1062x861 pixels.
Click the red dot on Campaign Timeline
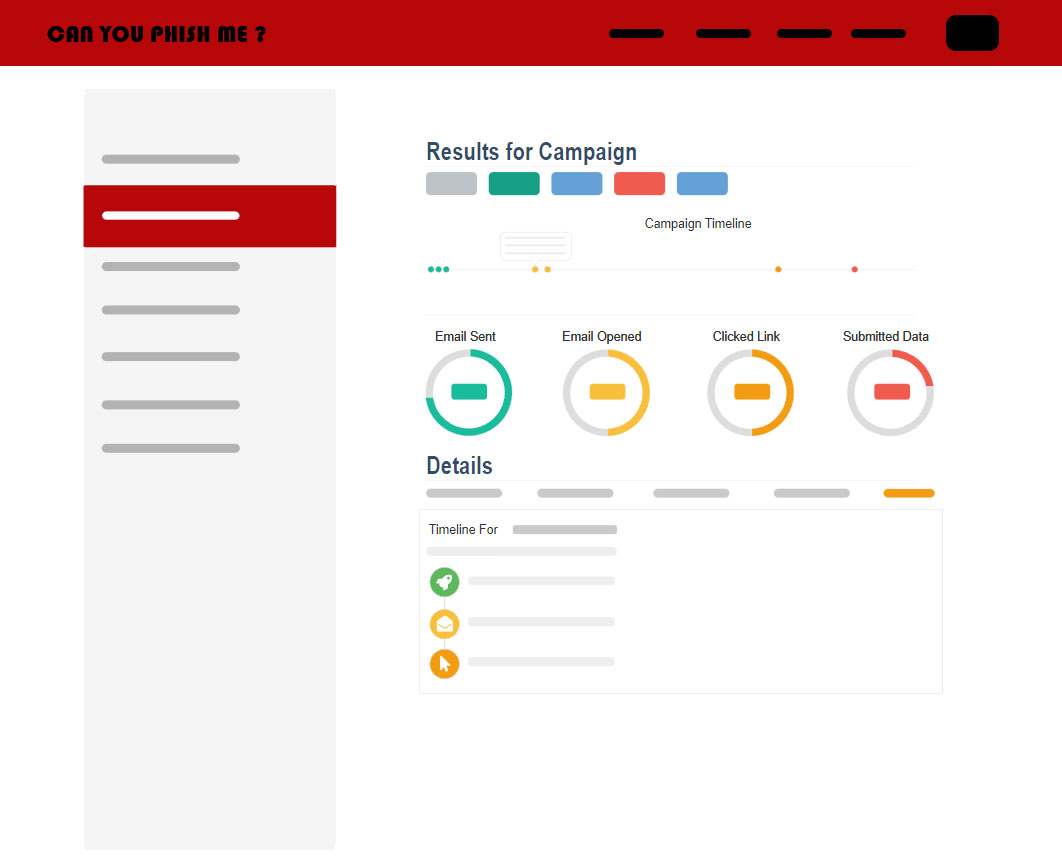[855, 270]
